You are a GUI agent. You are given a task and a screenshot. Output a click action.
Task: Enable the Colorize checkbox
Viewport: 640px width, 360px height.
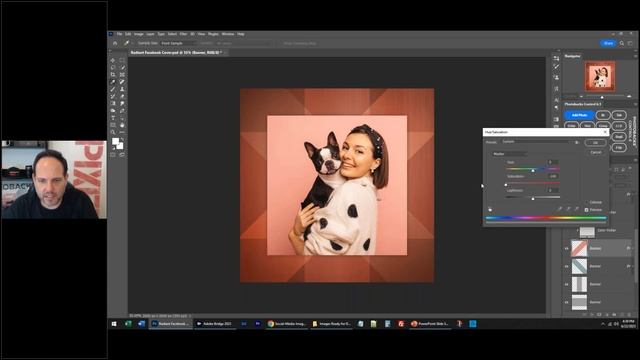point(587,202)
